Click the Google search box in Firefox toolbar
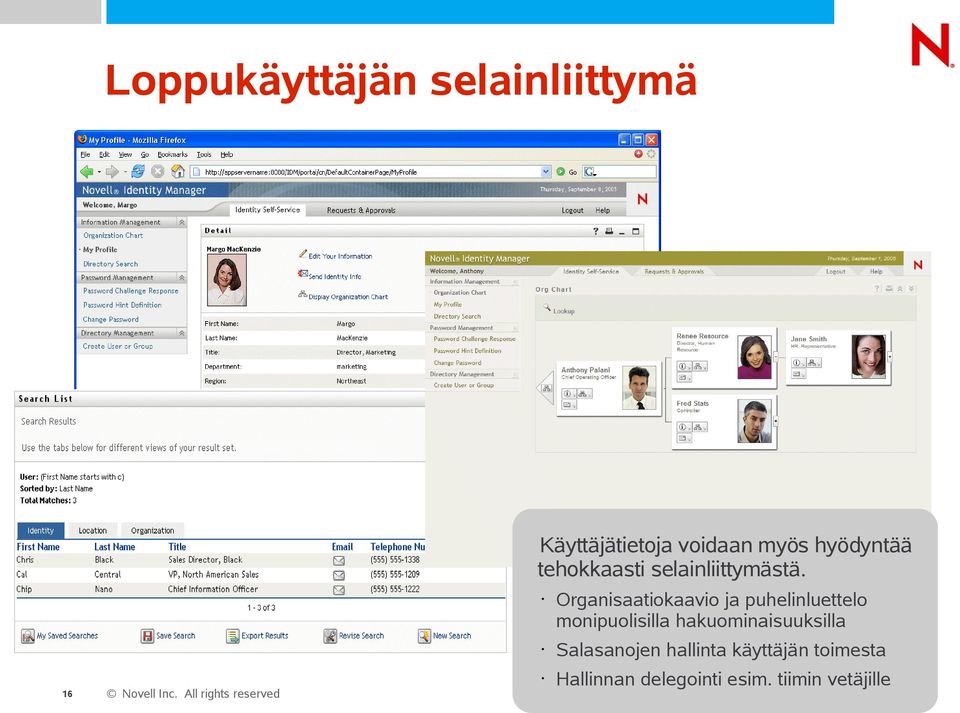 tap(619, 172)
